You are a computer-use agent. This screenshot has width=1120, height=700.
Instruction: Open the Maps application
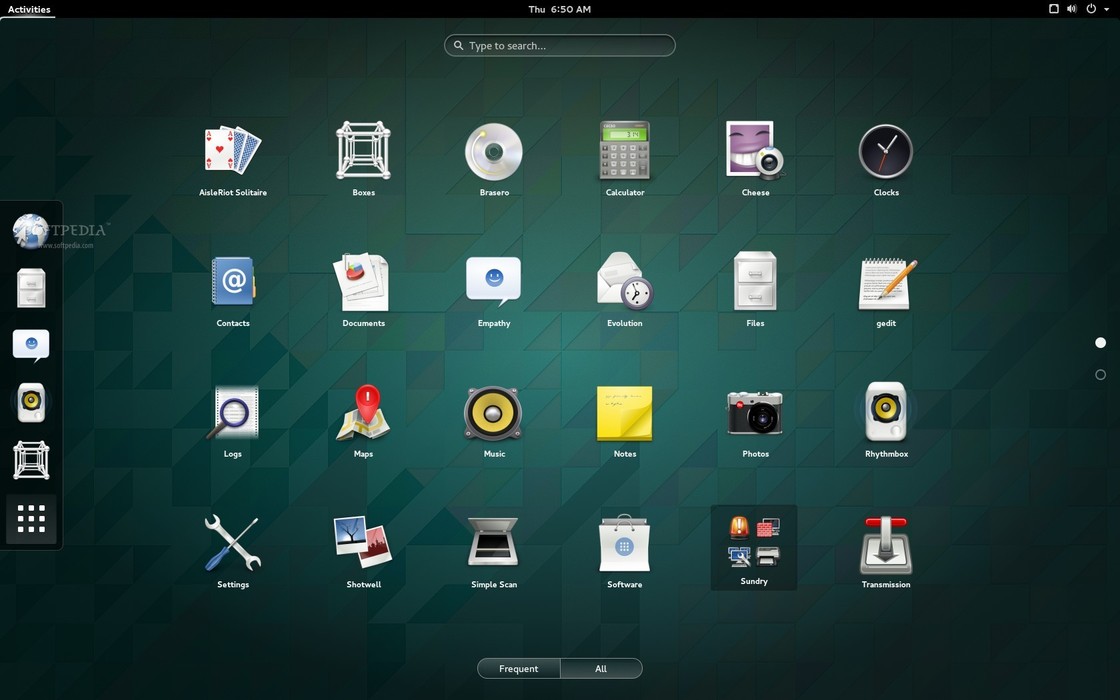click(x=363, y=421)
